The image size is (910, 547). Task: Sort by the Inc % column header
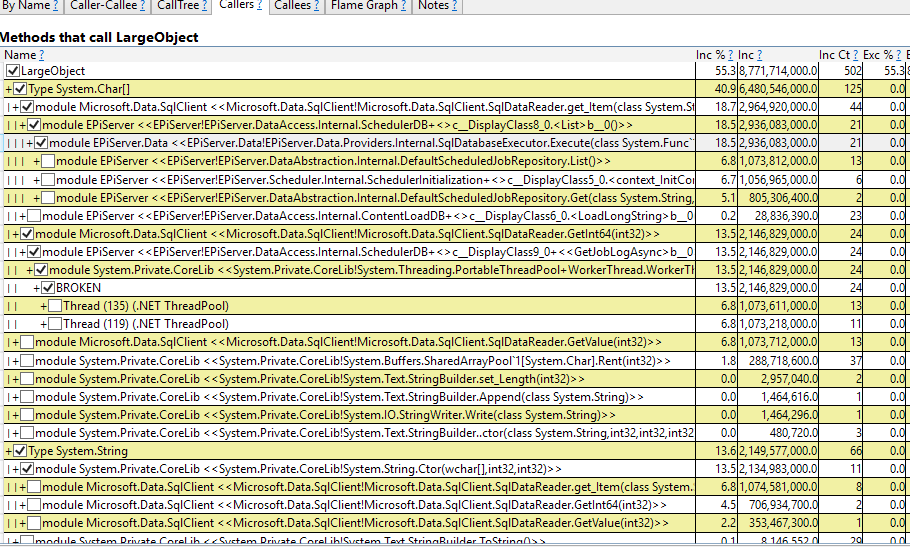point(710,54)
